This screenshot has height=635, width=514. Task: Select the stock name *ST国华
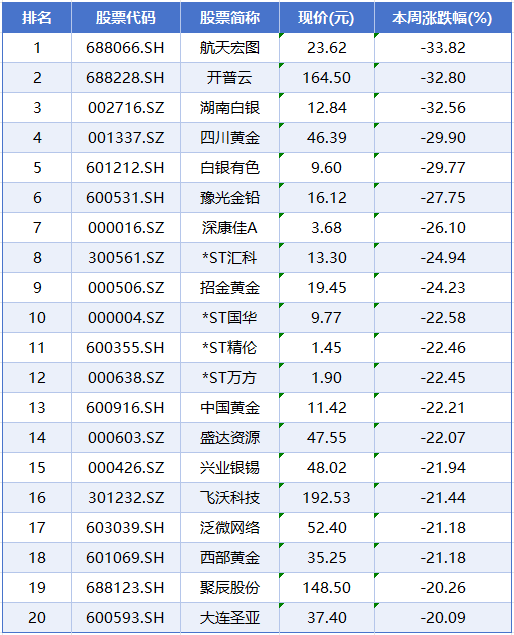(x=230, y=318)
